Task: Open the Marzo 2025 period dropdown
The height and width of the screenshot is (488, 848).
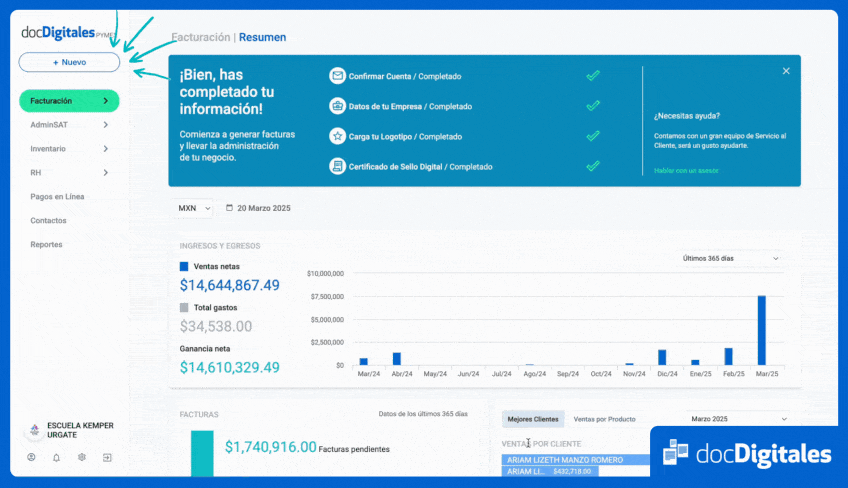Action: tap(738, 419)
